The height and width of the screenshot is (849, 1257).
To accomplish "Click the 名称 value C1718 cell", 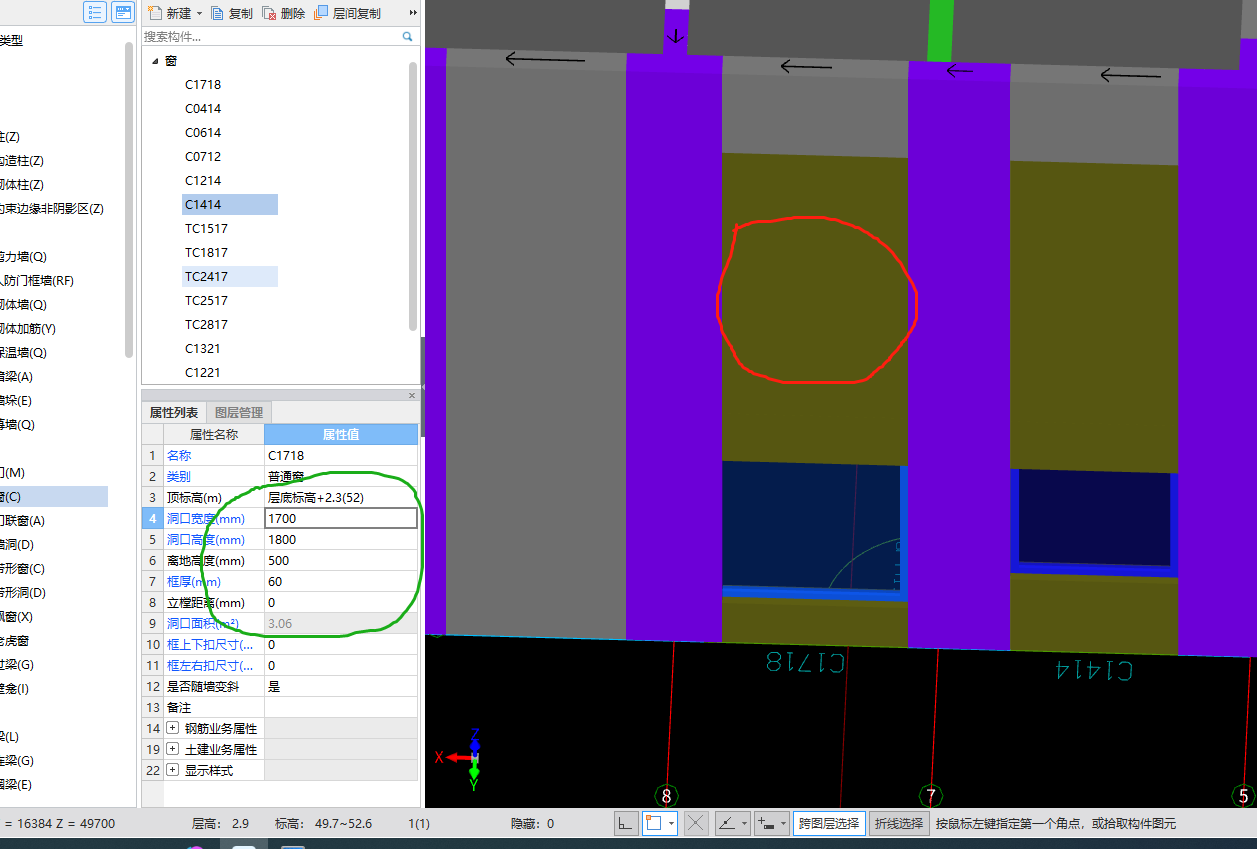I will (341, 455).
